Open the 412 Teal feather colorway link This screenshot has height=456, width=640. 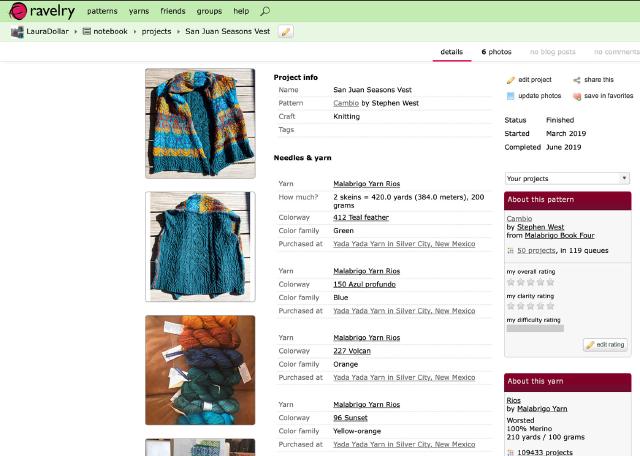coord(361,218)
